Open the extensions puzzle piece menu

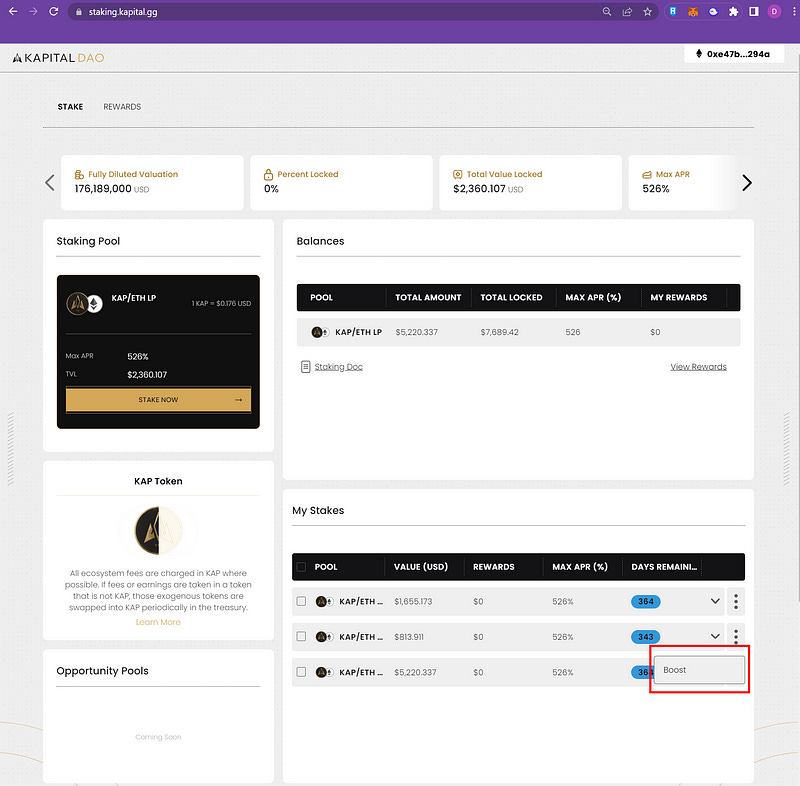click(733, 11)
